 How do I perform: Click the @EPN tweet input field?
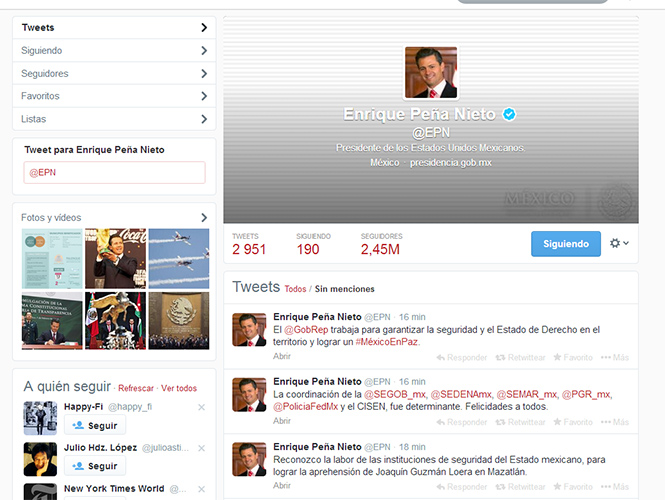click(115, 173)
